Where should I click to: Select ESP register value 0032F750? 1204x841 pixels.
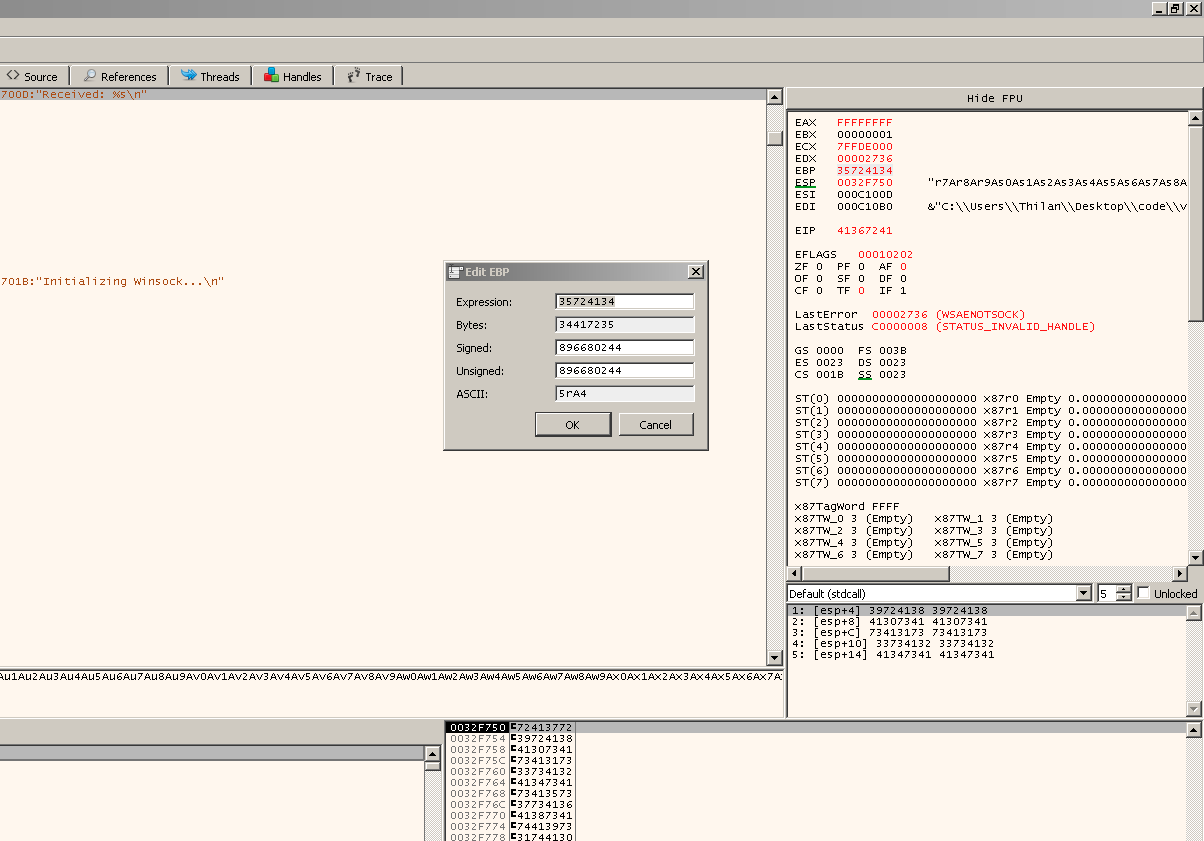tap(865, 182)
